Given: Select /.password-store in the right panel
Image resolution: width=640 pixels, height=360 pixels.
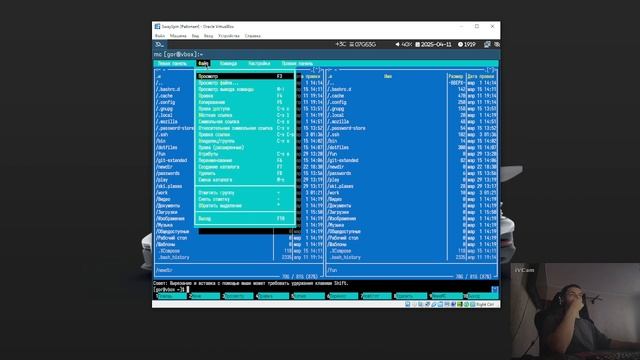Looking at the screenshot, I should tap(347, 128).
